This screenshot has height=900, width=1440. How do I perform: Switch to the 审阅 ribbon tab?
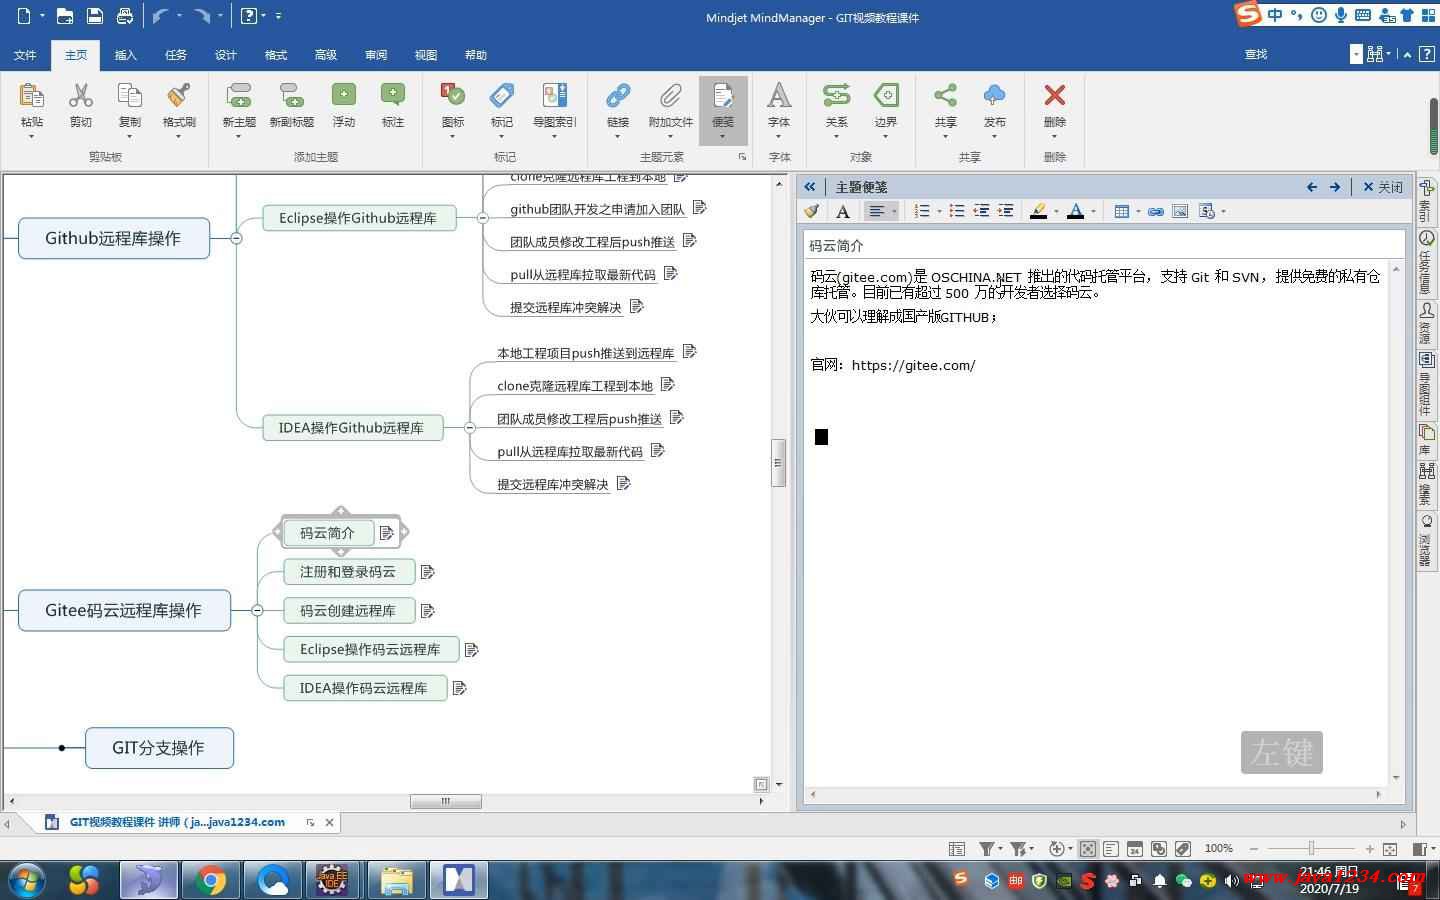tap(376, 55)
